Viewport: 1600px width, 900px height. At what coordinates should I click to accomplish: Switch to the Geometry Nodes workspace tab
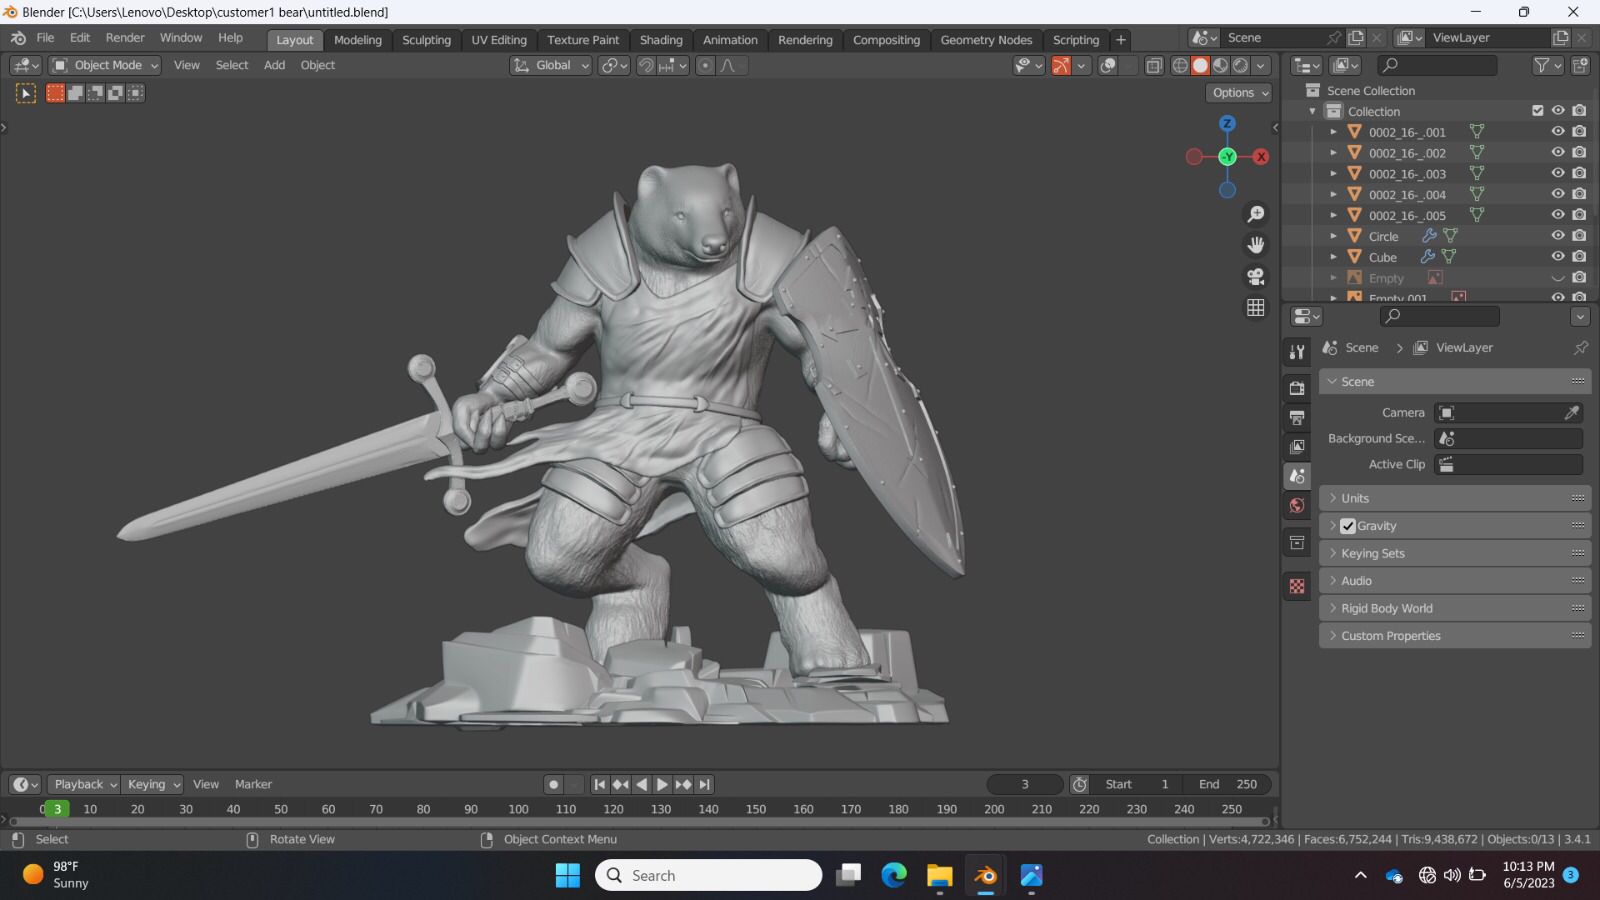click(986, 40)
